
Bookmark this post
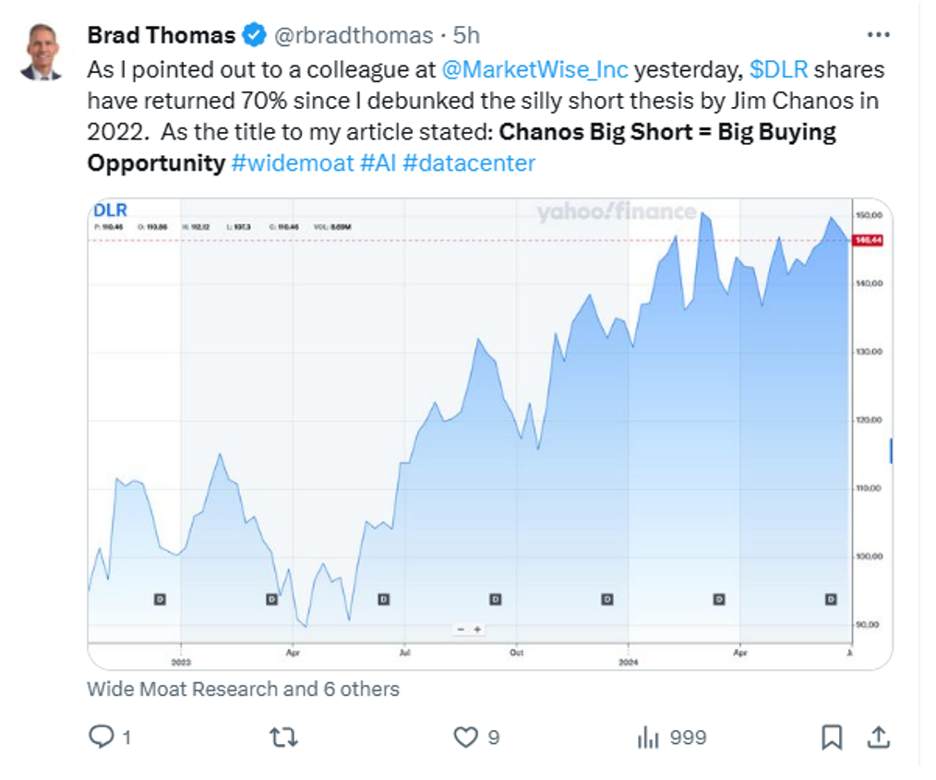(x=832, y=737)
